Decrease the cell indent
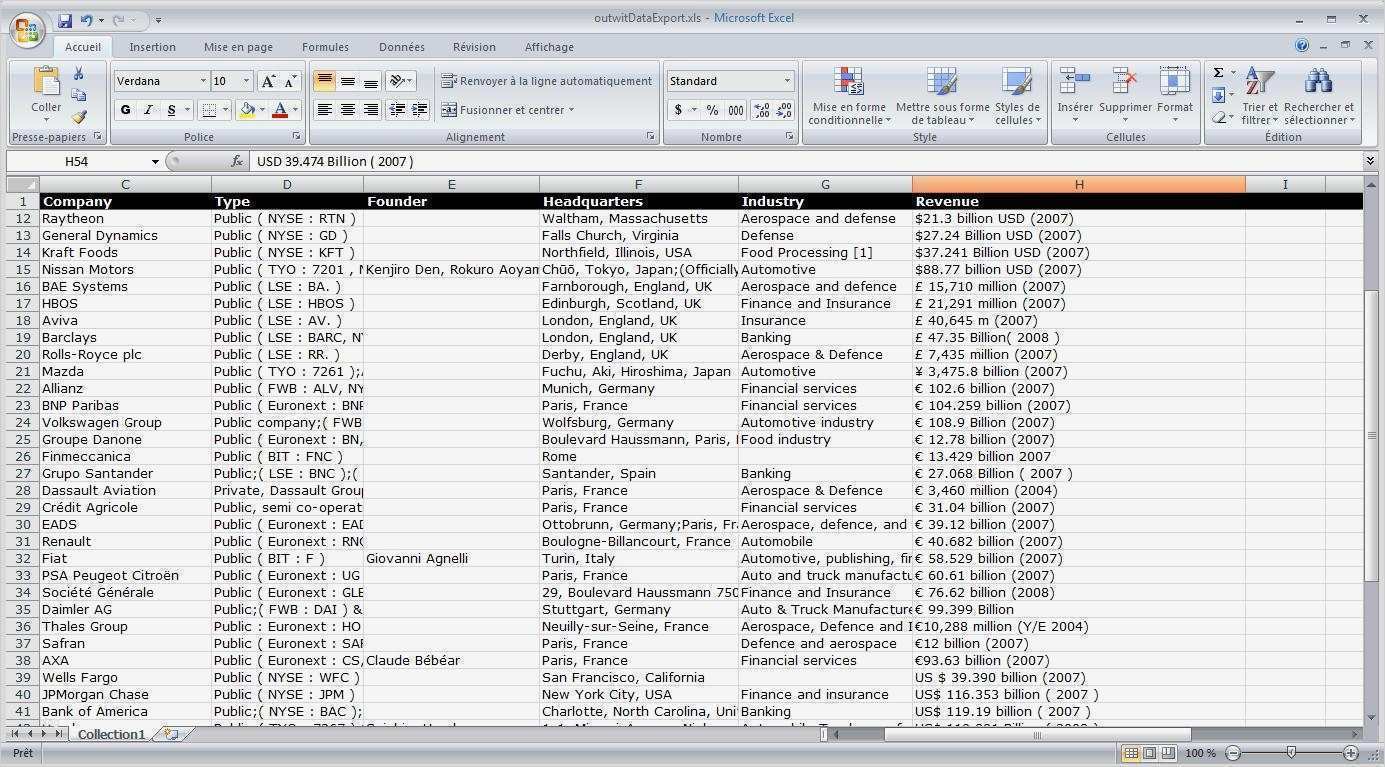 (x=397, y=110)
